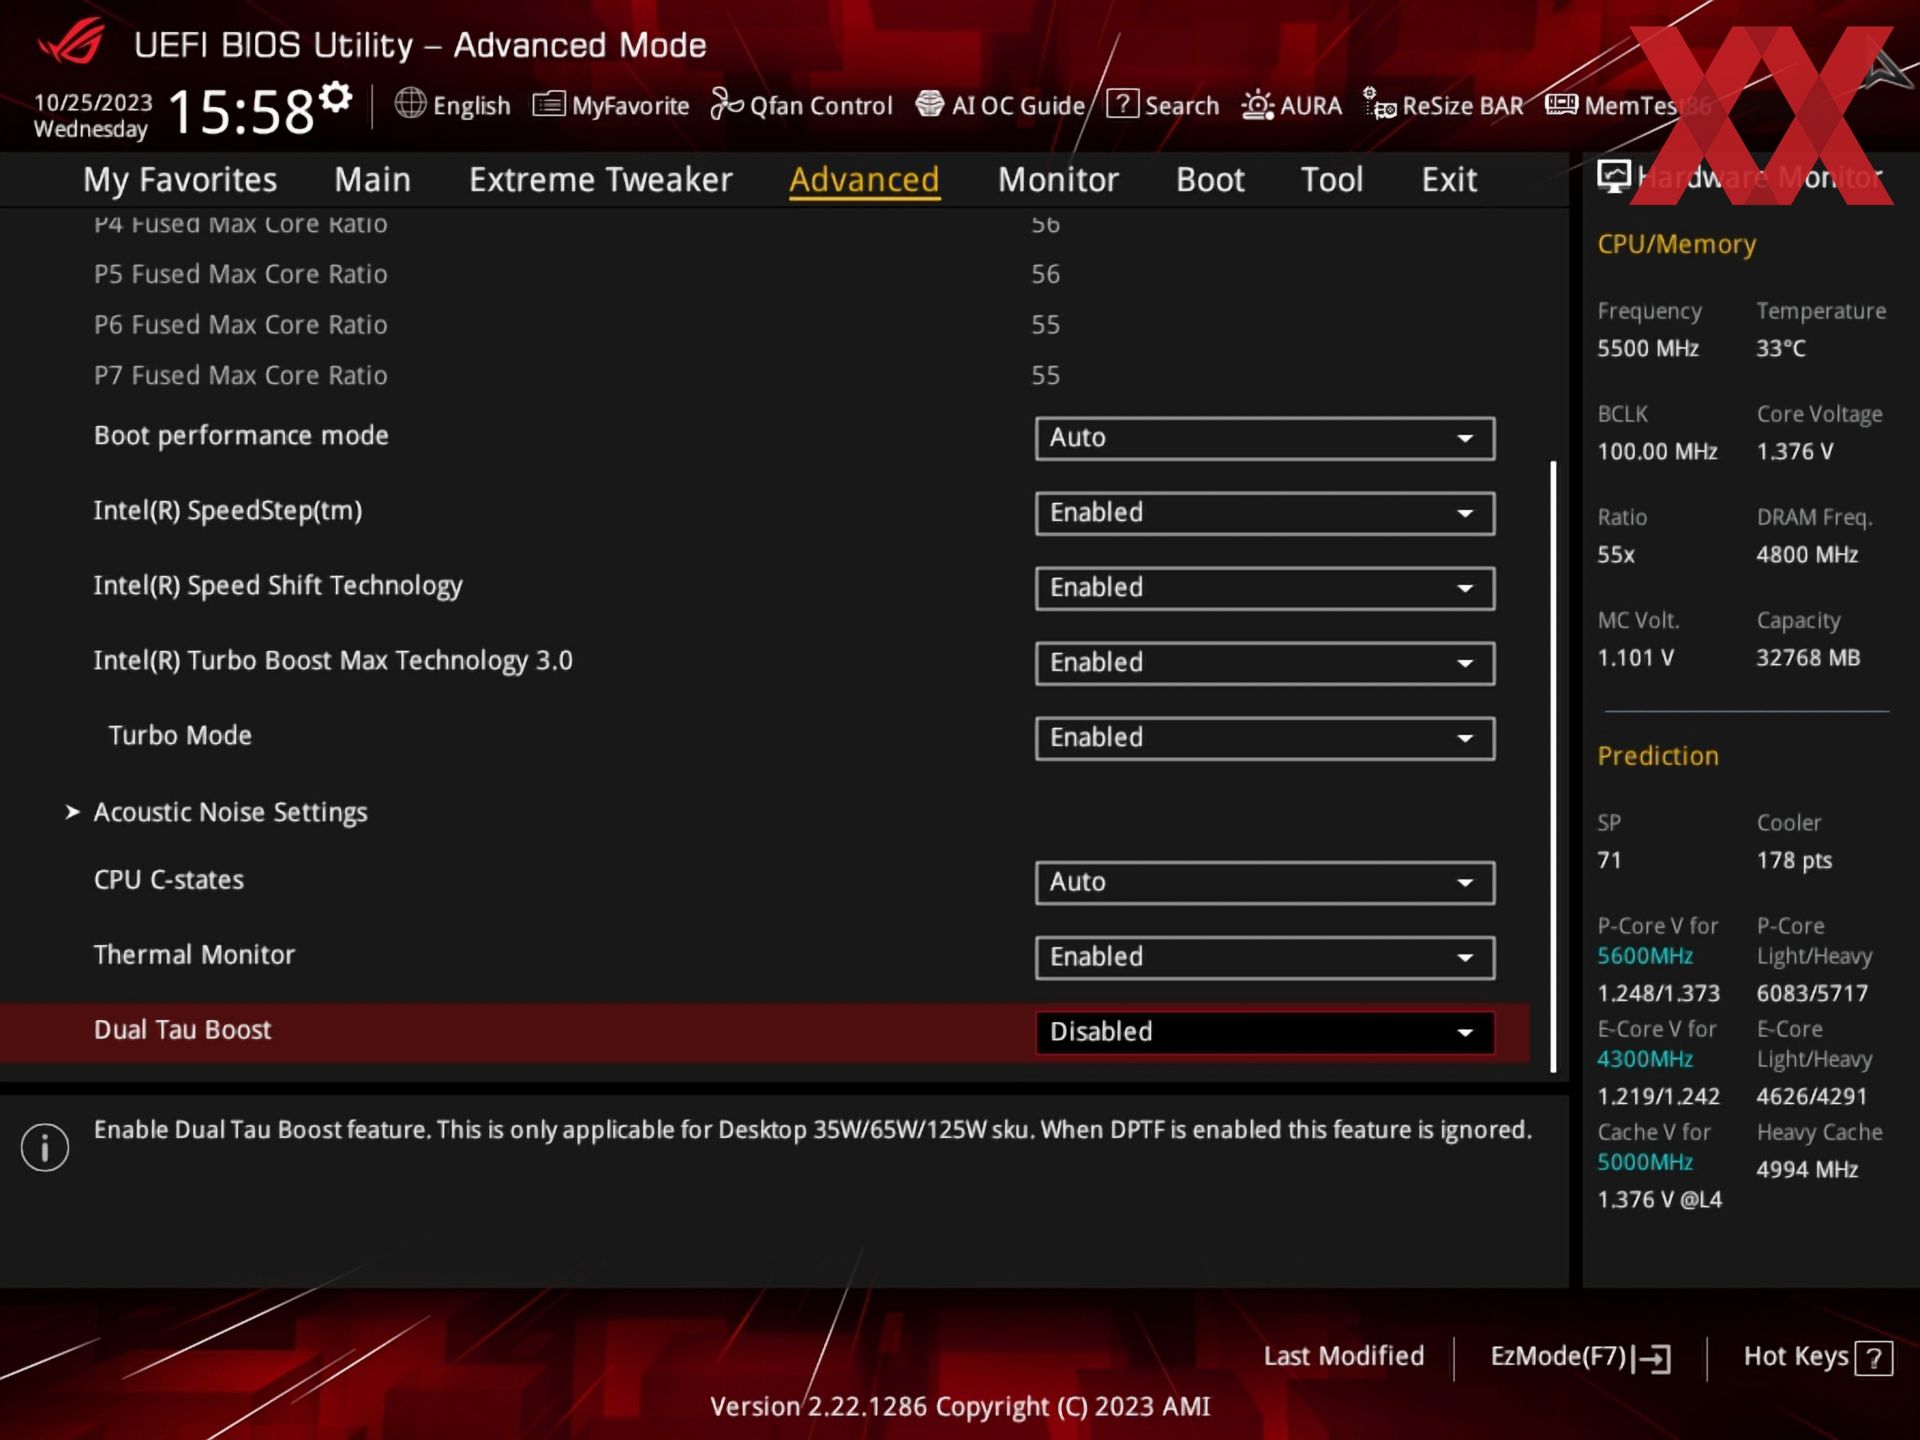Viewport: 1920px width, 1440px height.
Task: Launch MemTest86 icon
Action: pyautogui.click(x=1561, y=104)
